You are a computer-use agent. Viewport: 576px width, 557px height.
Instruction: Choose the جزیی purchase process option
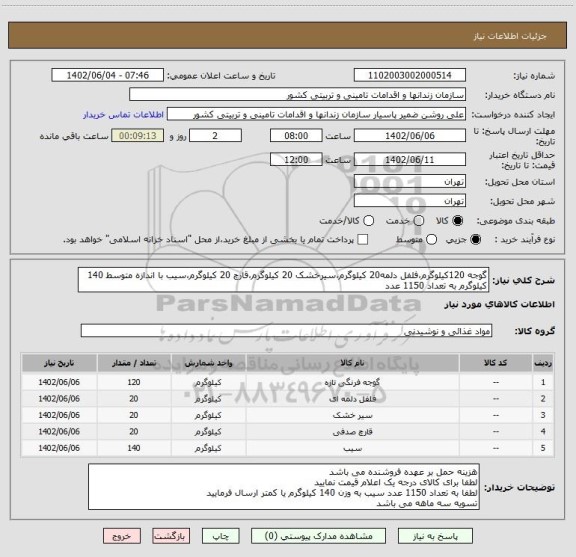[475, 240]
